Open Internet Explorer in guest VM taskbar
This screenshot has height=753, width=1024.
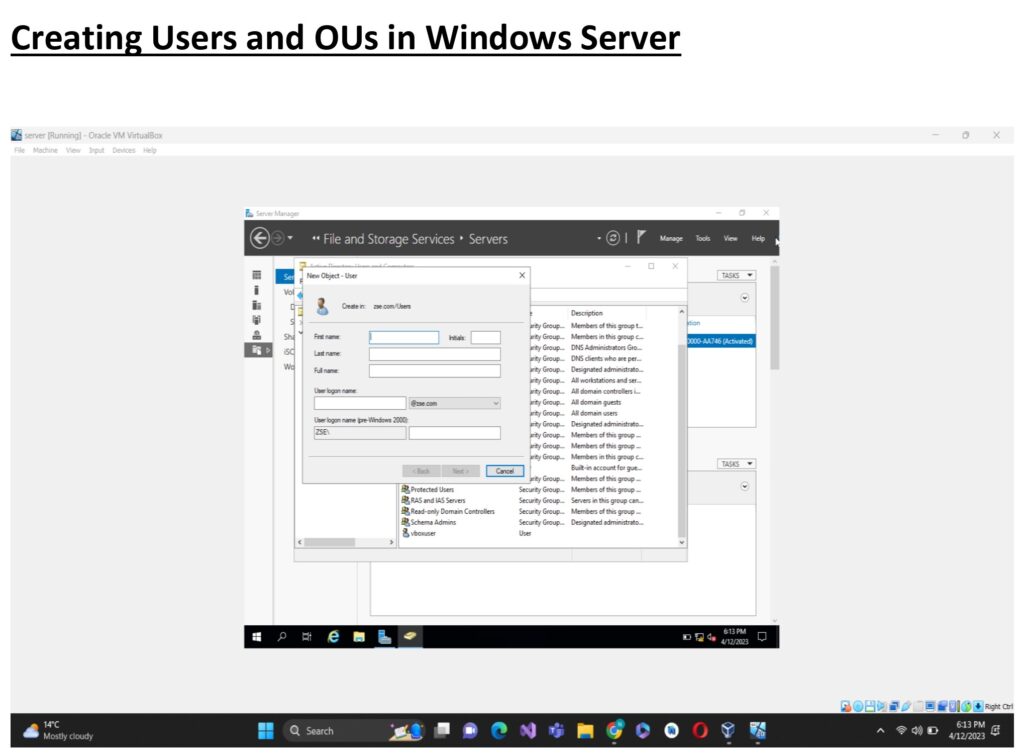click(333, 637)
